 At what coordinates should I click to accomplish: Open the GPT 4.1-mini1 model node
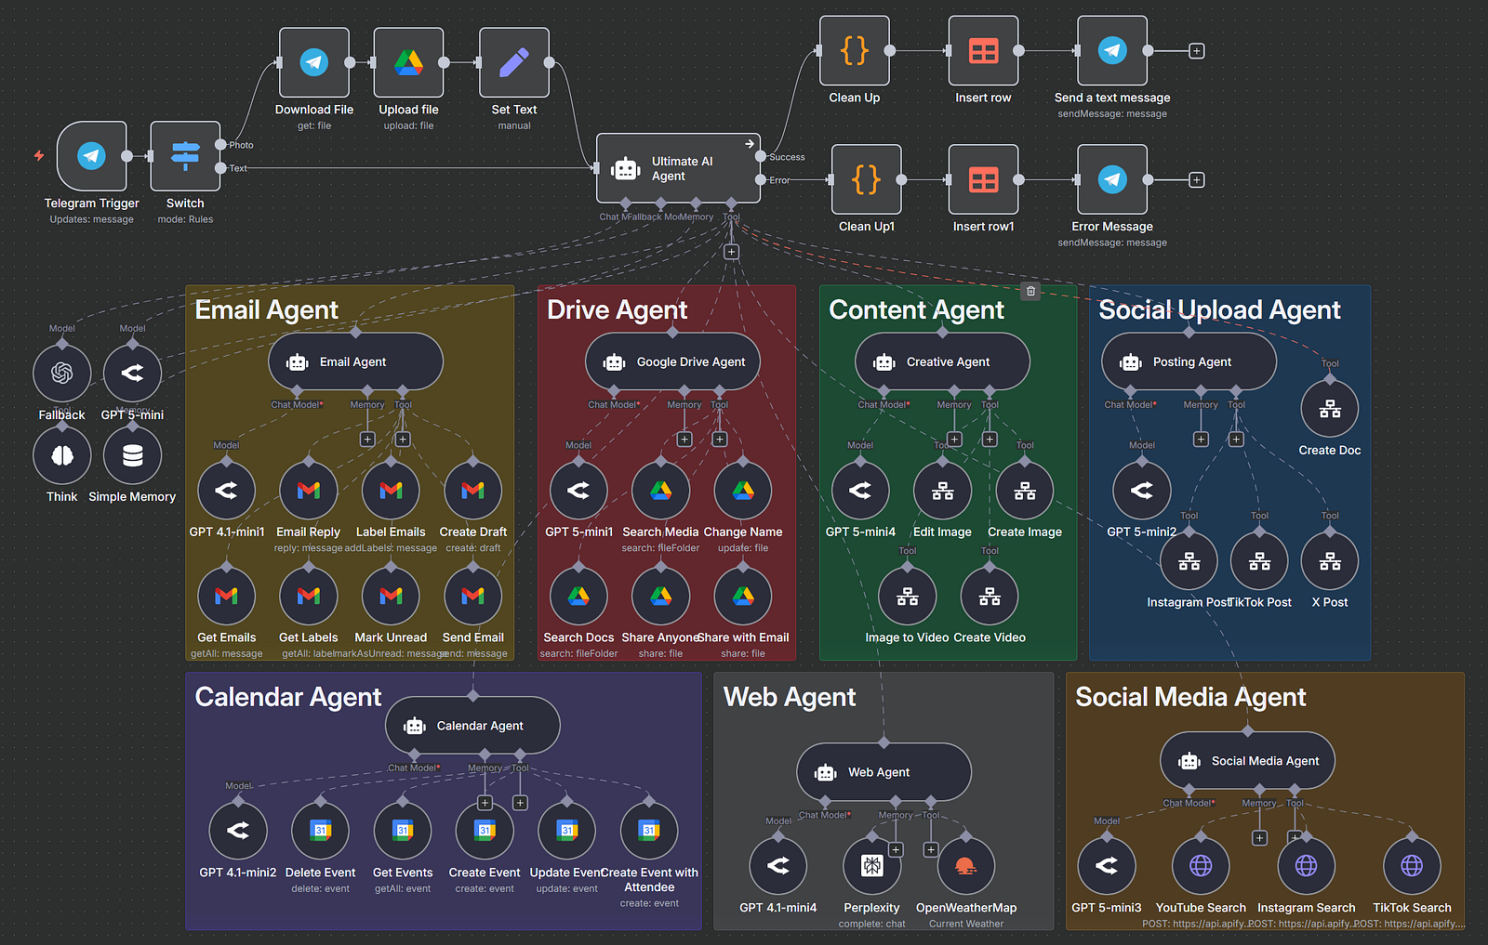[x=226, y=491]
